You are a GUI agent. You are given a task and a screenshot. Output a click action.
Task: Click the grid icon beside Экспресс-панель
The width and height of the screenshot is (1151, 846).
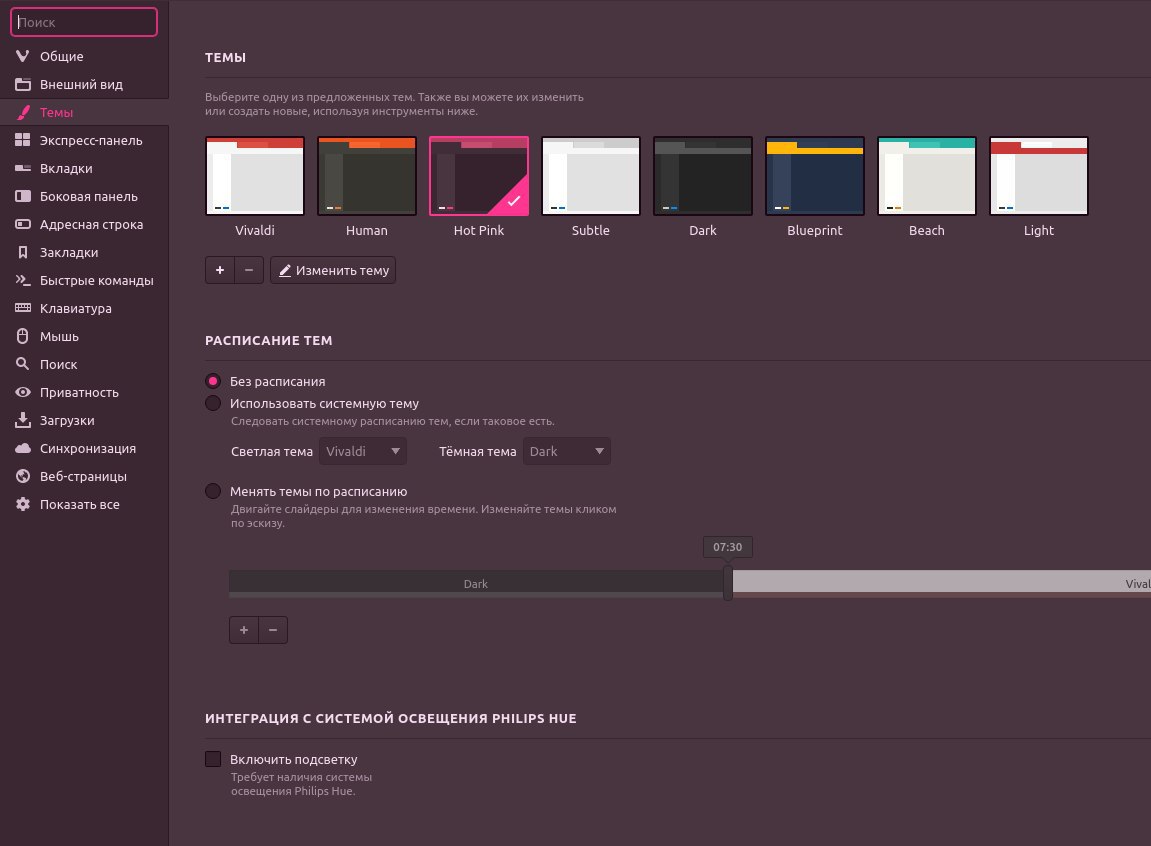pyautogui.click(x=23, y=140)
